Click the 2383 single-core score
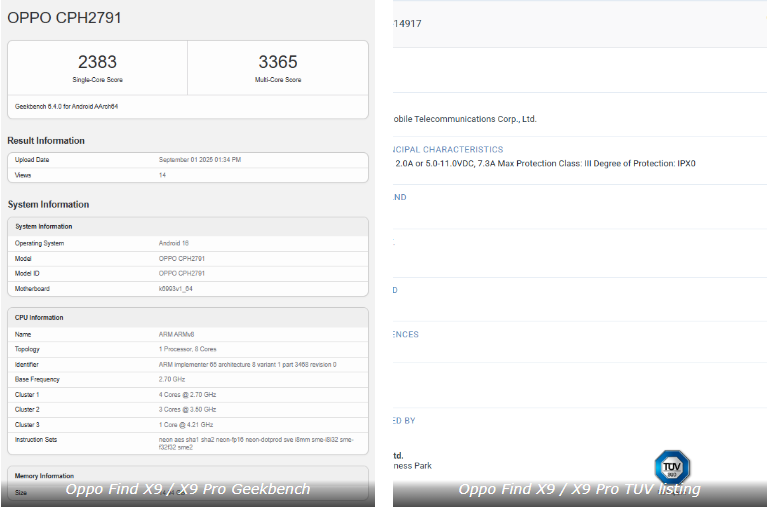The width and height of the screenshot is (768, 507). click(97, 62)
